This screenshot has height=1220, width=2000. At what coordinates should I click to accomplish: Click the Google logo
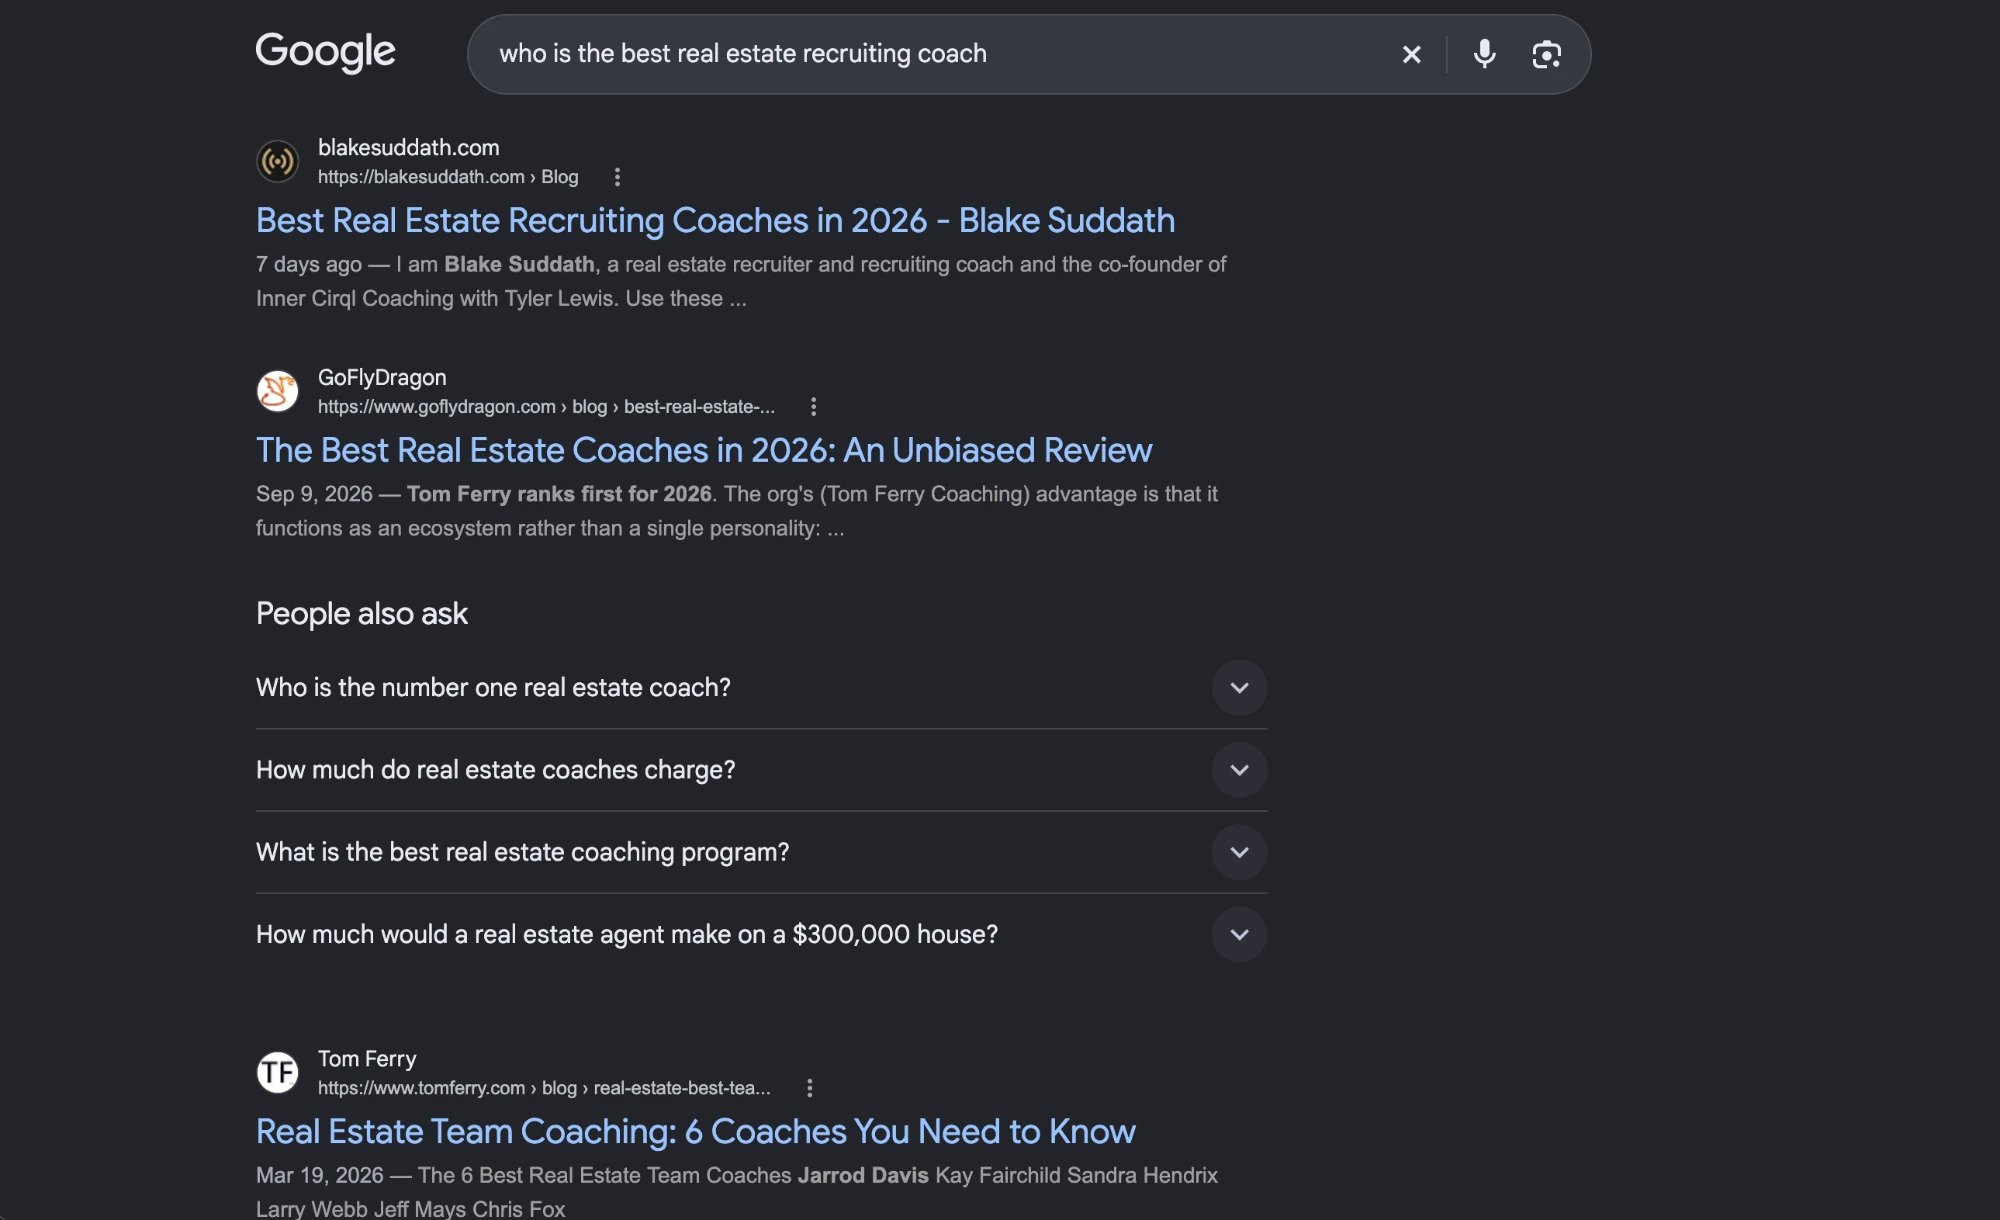click(x=325, y=52)
